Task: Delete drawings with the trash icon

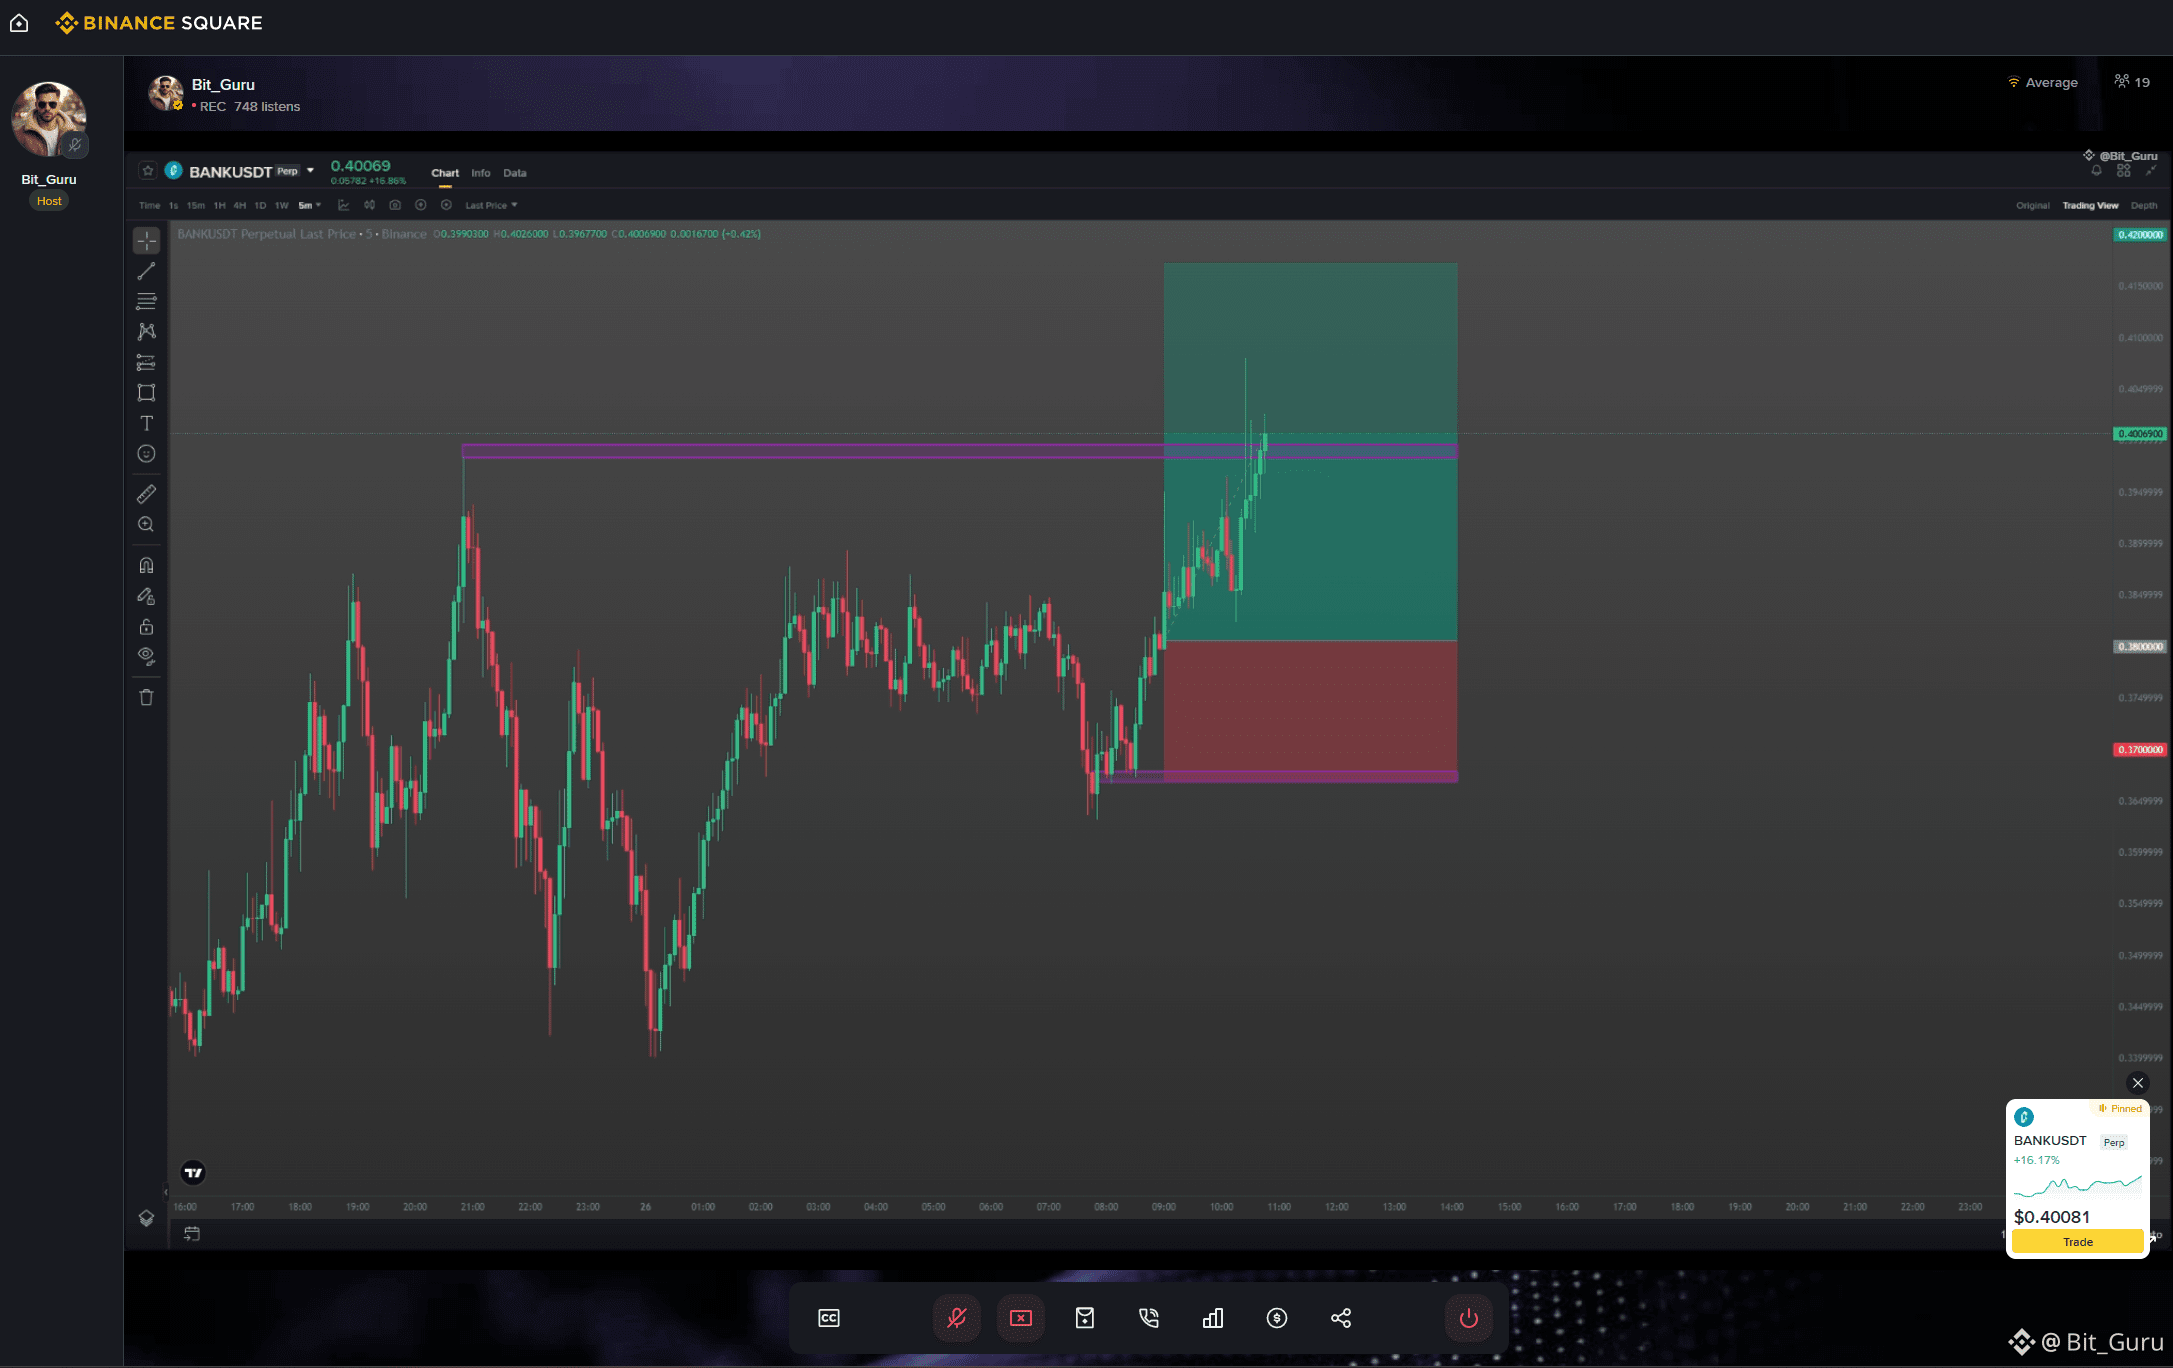Action: click(146, 697)
